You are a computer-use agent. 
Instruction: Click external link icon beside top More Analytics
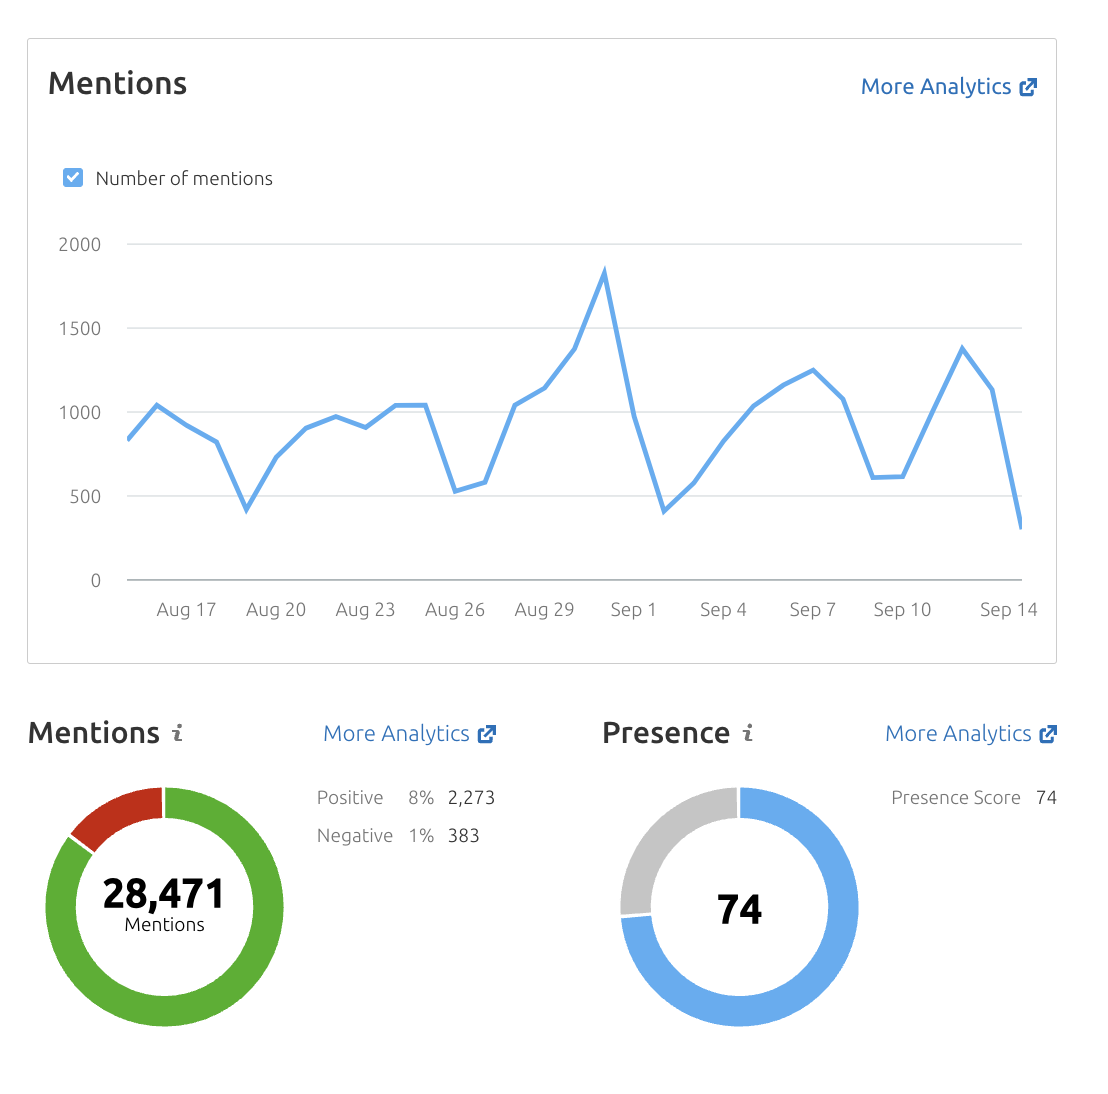(x=1028, y=87)
